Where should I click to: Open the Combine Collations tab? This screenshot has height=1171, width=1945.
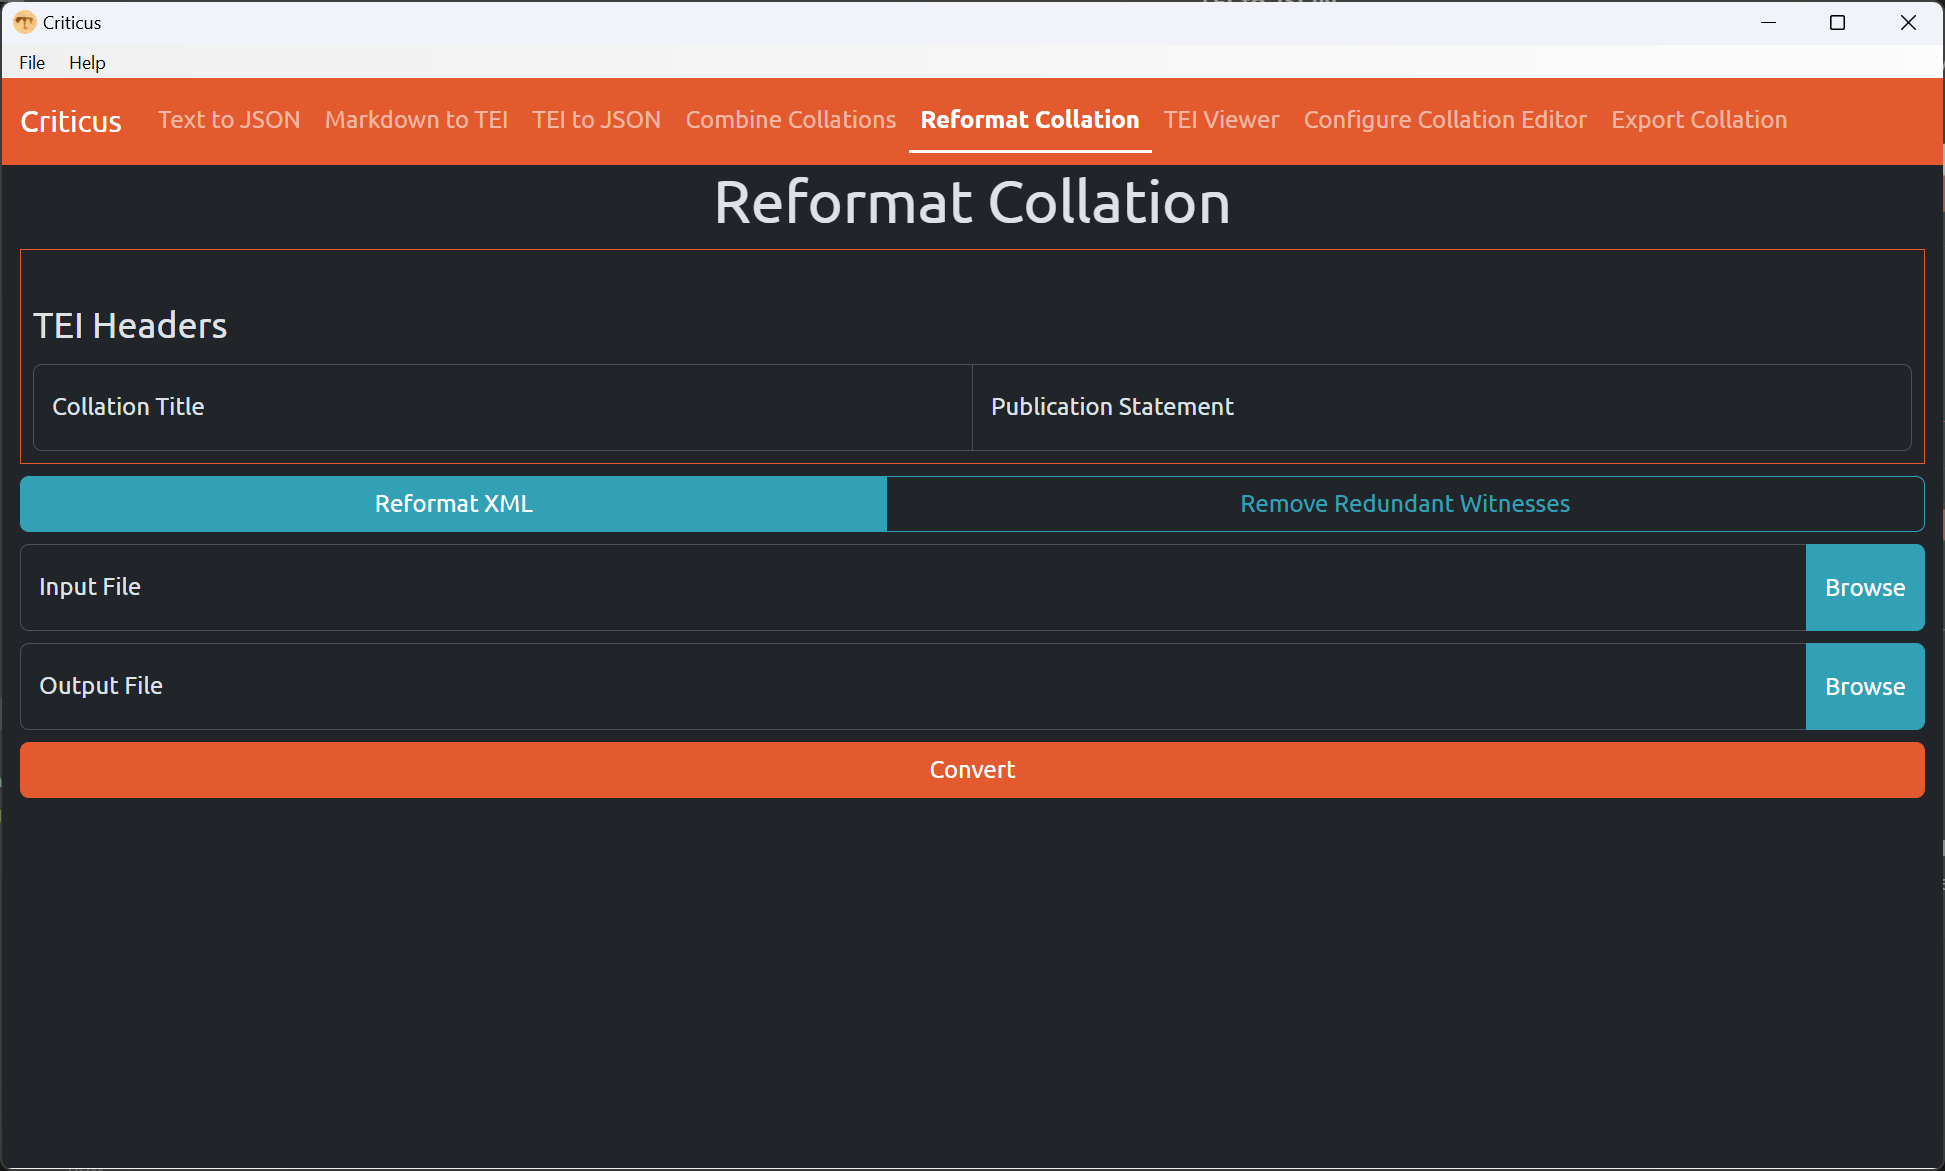pyautogui.click(x=791, y=120)
